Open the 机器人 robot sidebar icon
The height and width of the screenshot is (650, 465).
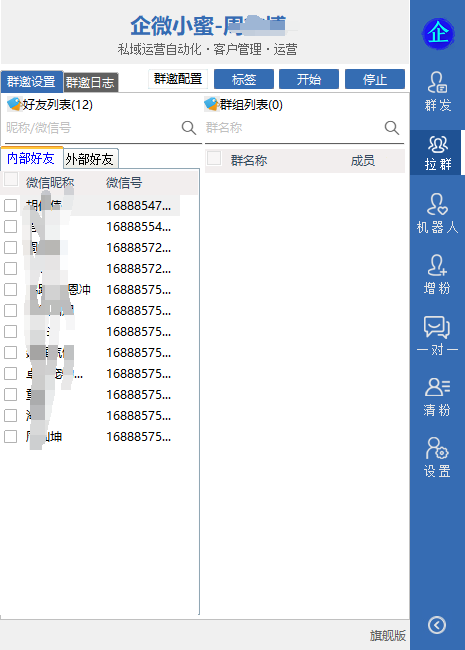438,213
